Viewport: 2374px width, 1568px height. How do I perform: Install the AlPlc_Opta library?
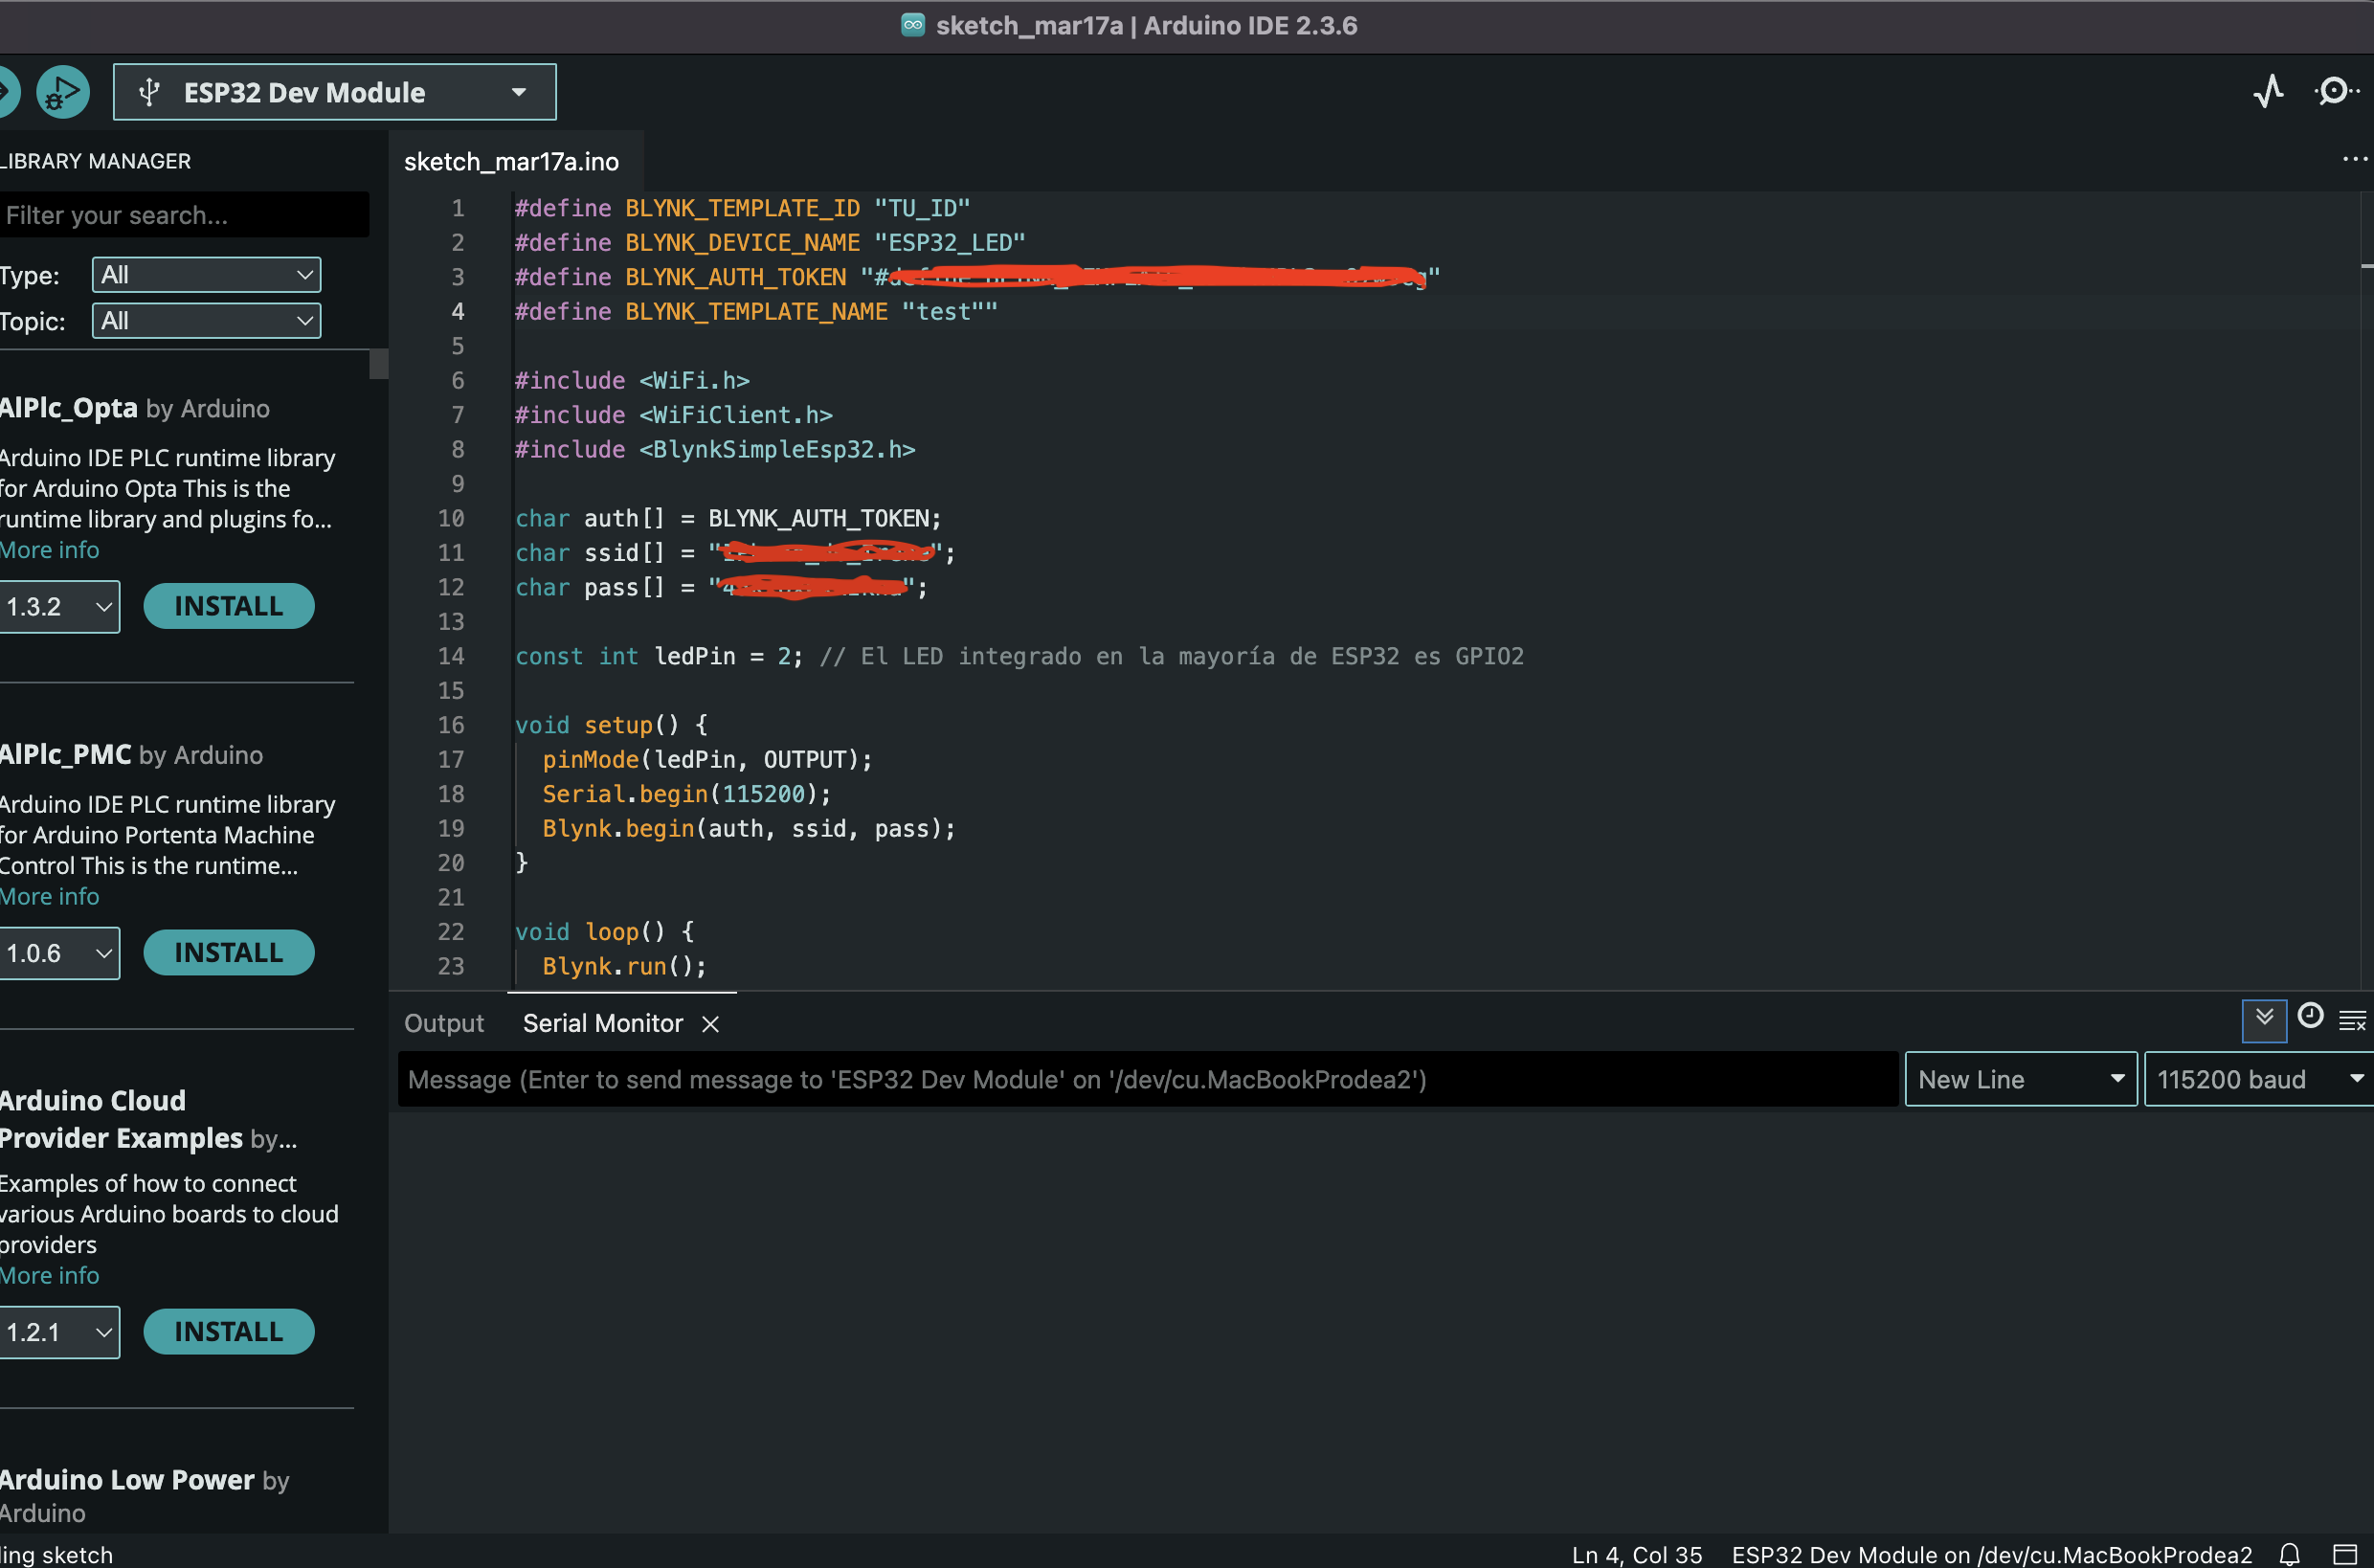coord(228,606)
